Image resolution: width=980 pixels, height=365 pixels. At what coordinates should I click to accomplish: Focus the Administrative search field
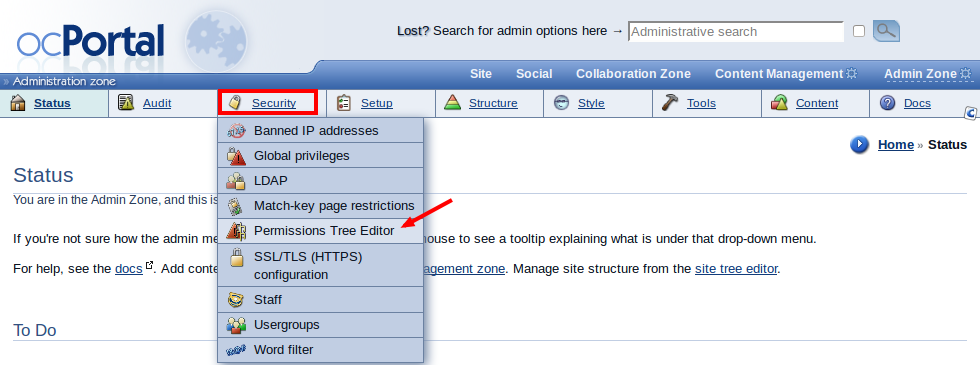point(736,31)
